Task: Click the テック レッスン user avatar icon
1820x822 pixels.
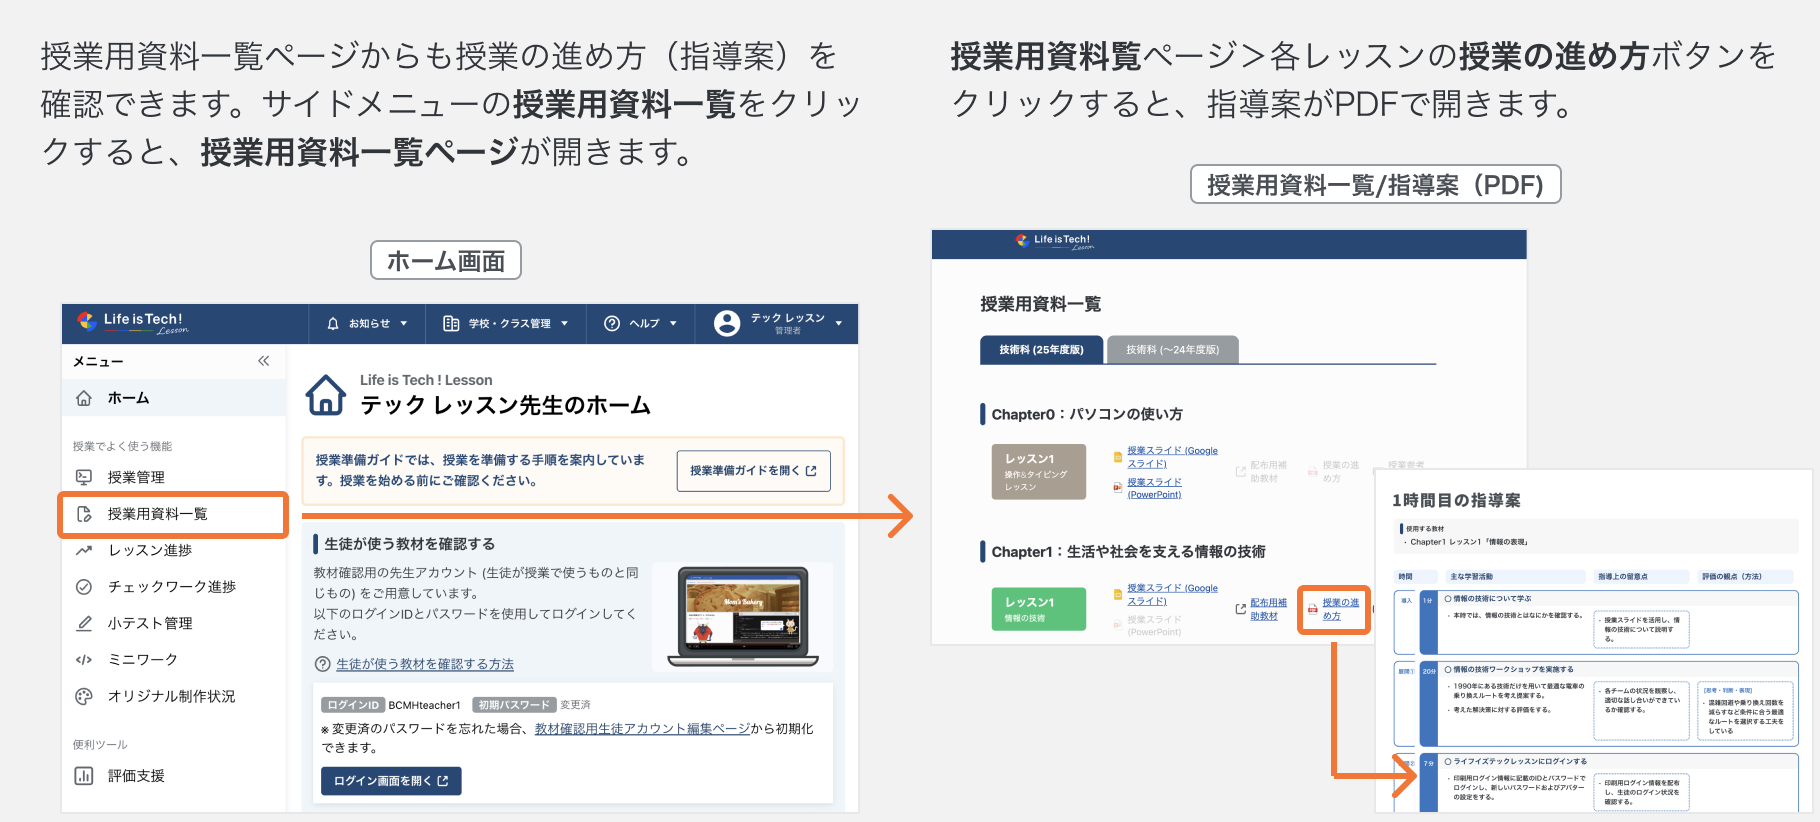Action: click(x=727, y=323)
